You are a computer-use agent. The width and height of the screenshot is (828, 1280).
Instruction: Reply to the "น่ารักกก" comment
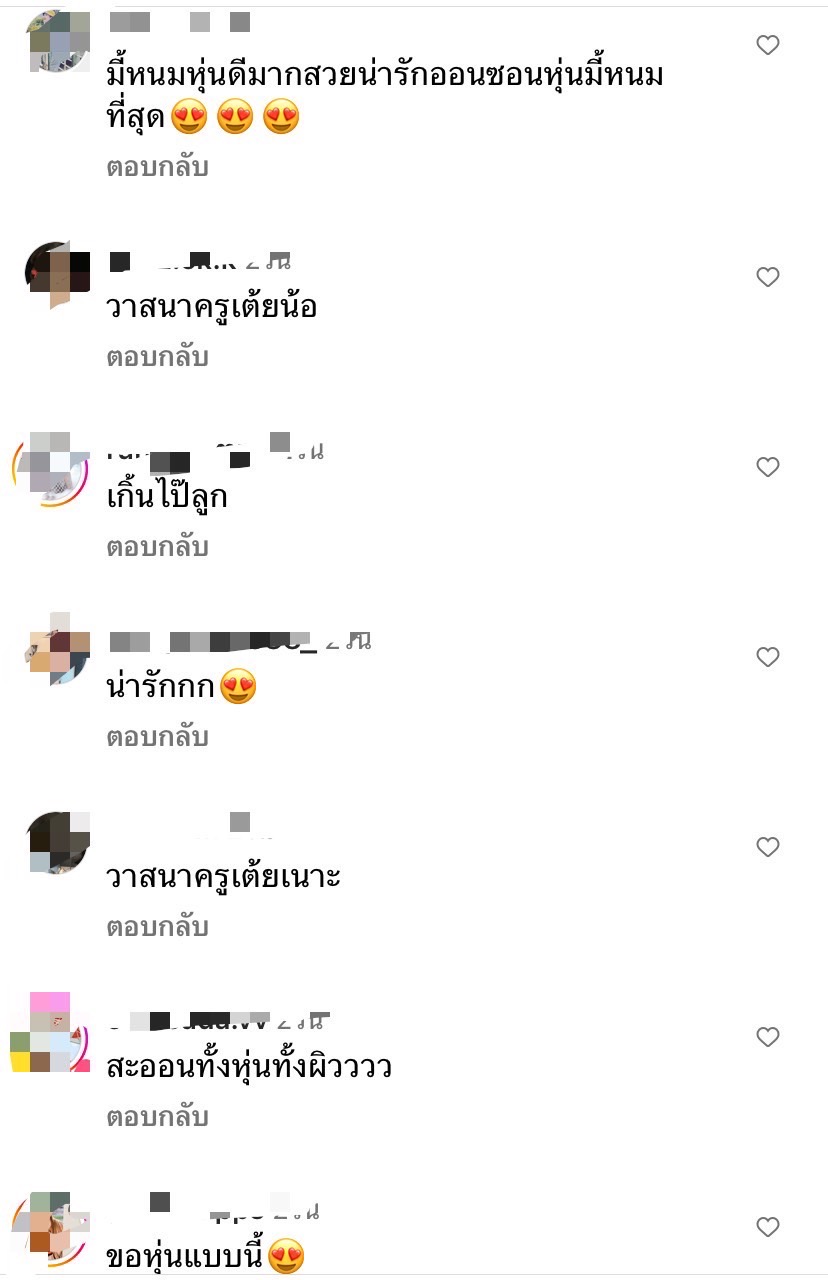click(157, 737)
